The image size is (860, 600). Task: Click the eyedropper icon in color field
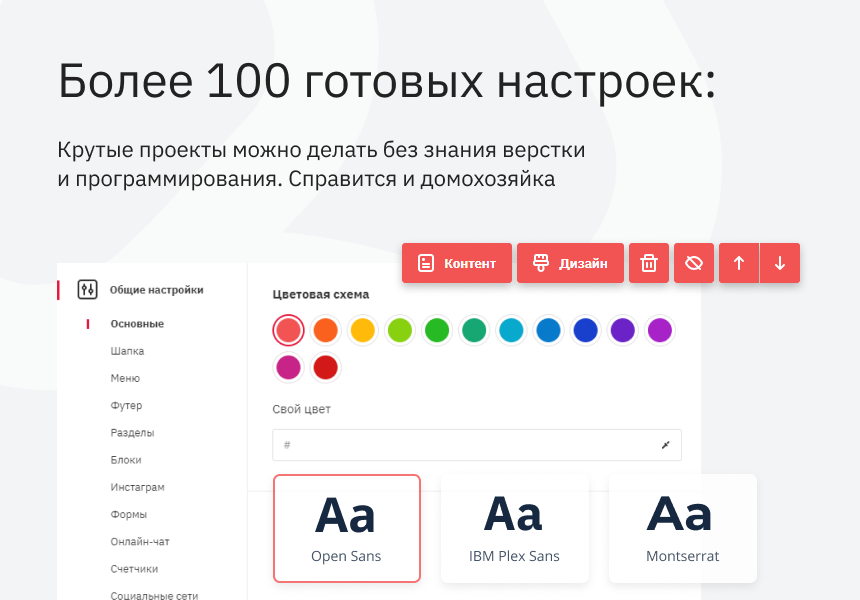pos(665,445)
